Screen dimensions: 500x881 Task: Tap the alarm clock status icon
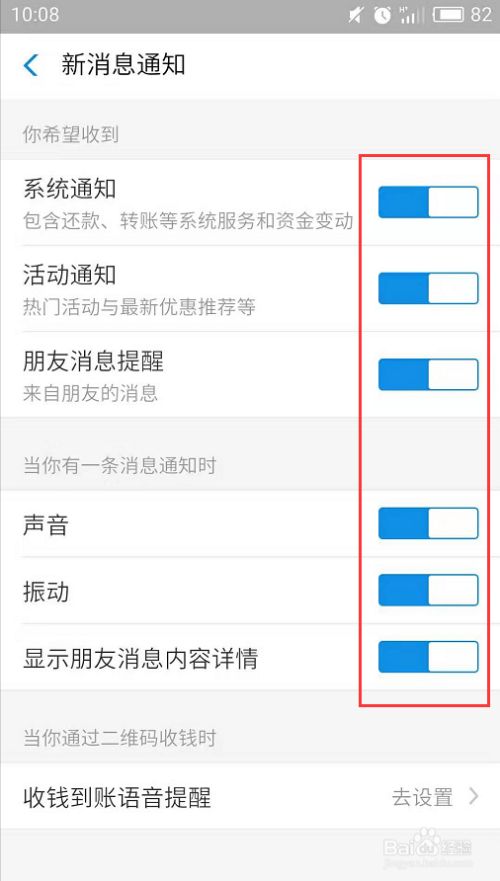383,15
